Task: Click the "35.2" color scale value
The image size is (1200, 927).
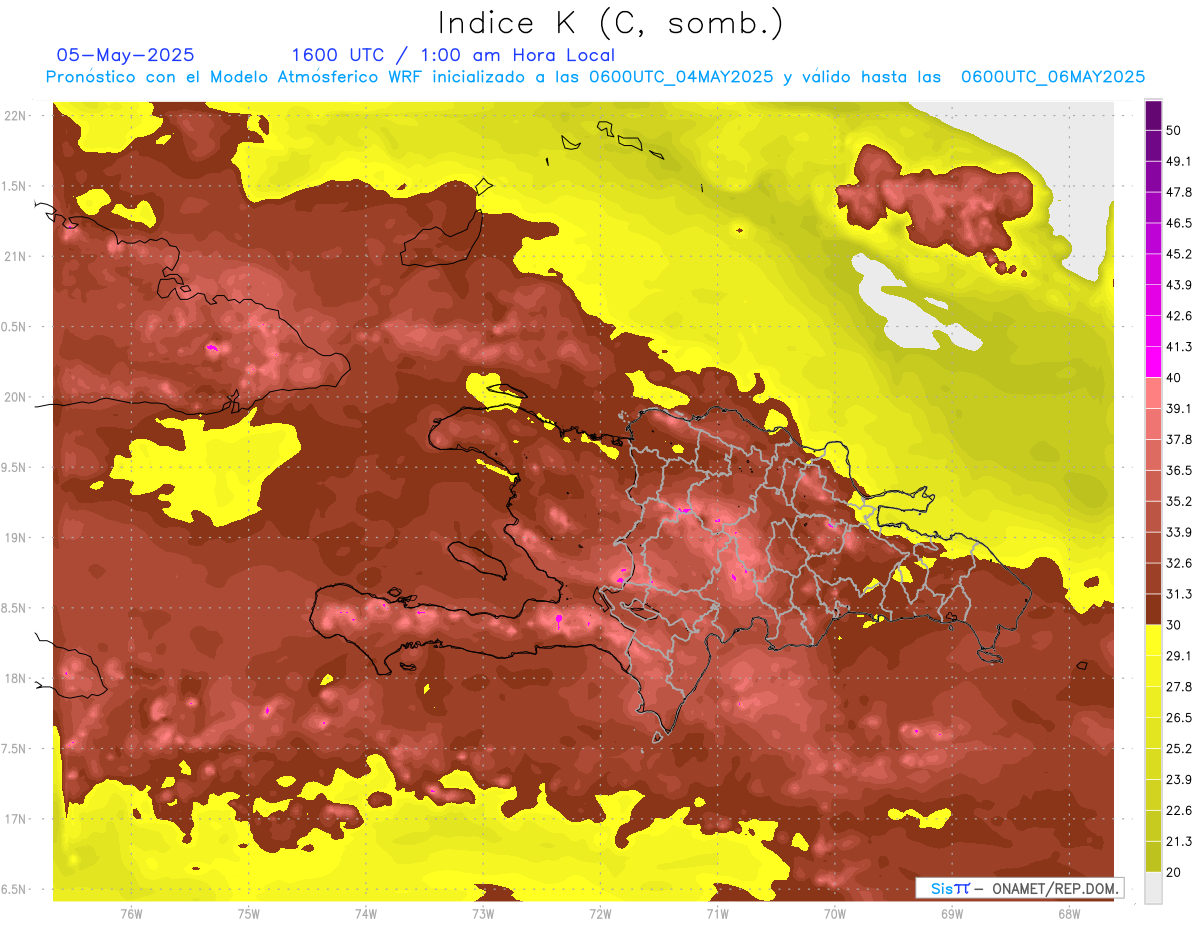Action: coord(1179,501)
